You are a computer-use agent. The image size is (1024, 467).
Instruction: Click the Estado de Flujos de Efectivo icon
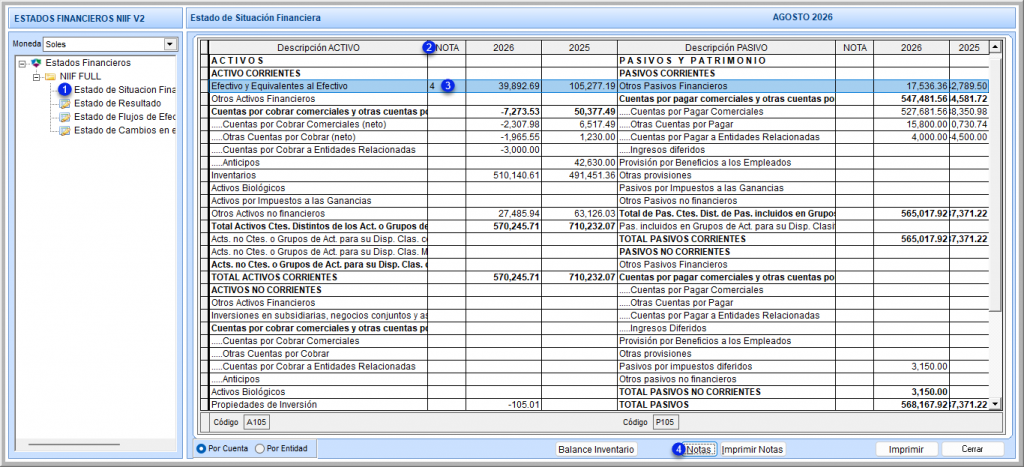pos(65,117)
